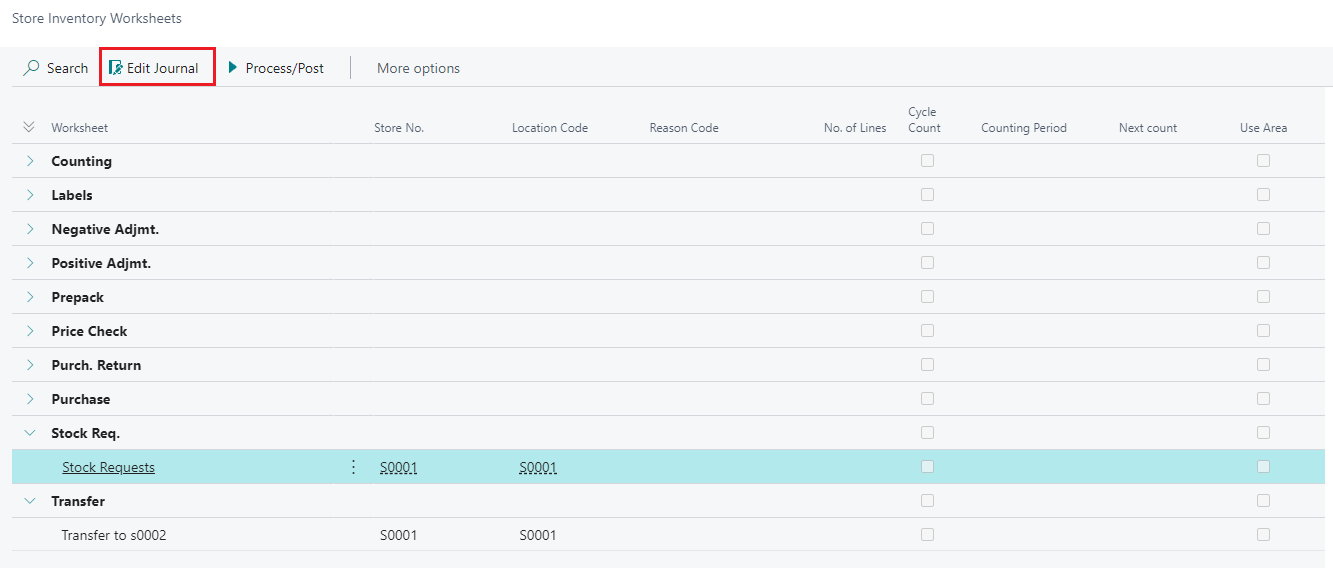Collapse all rows with the double-chevron header icon
The width and height of the screenshot is (1333, 568).
(x=29, y=127)
